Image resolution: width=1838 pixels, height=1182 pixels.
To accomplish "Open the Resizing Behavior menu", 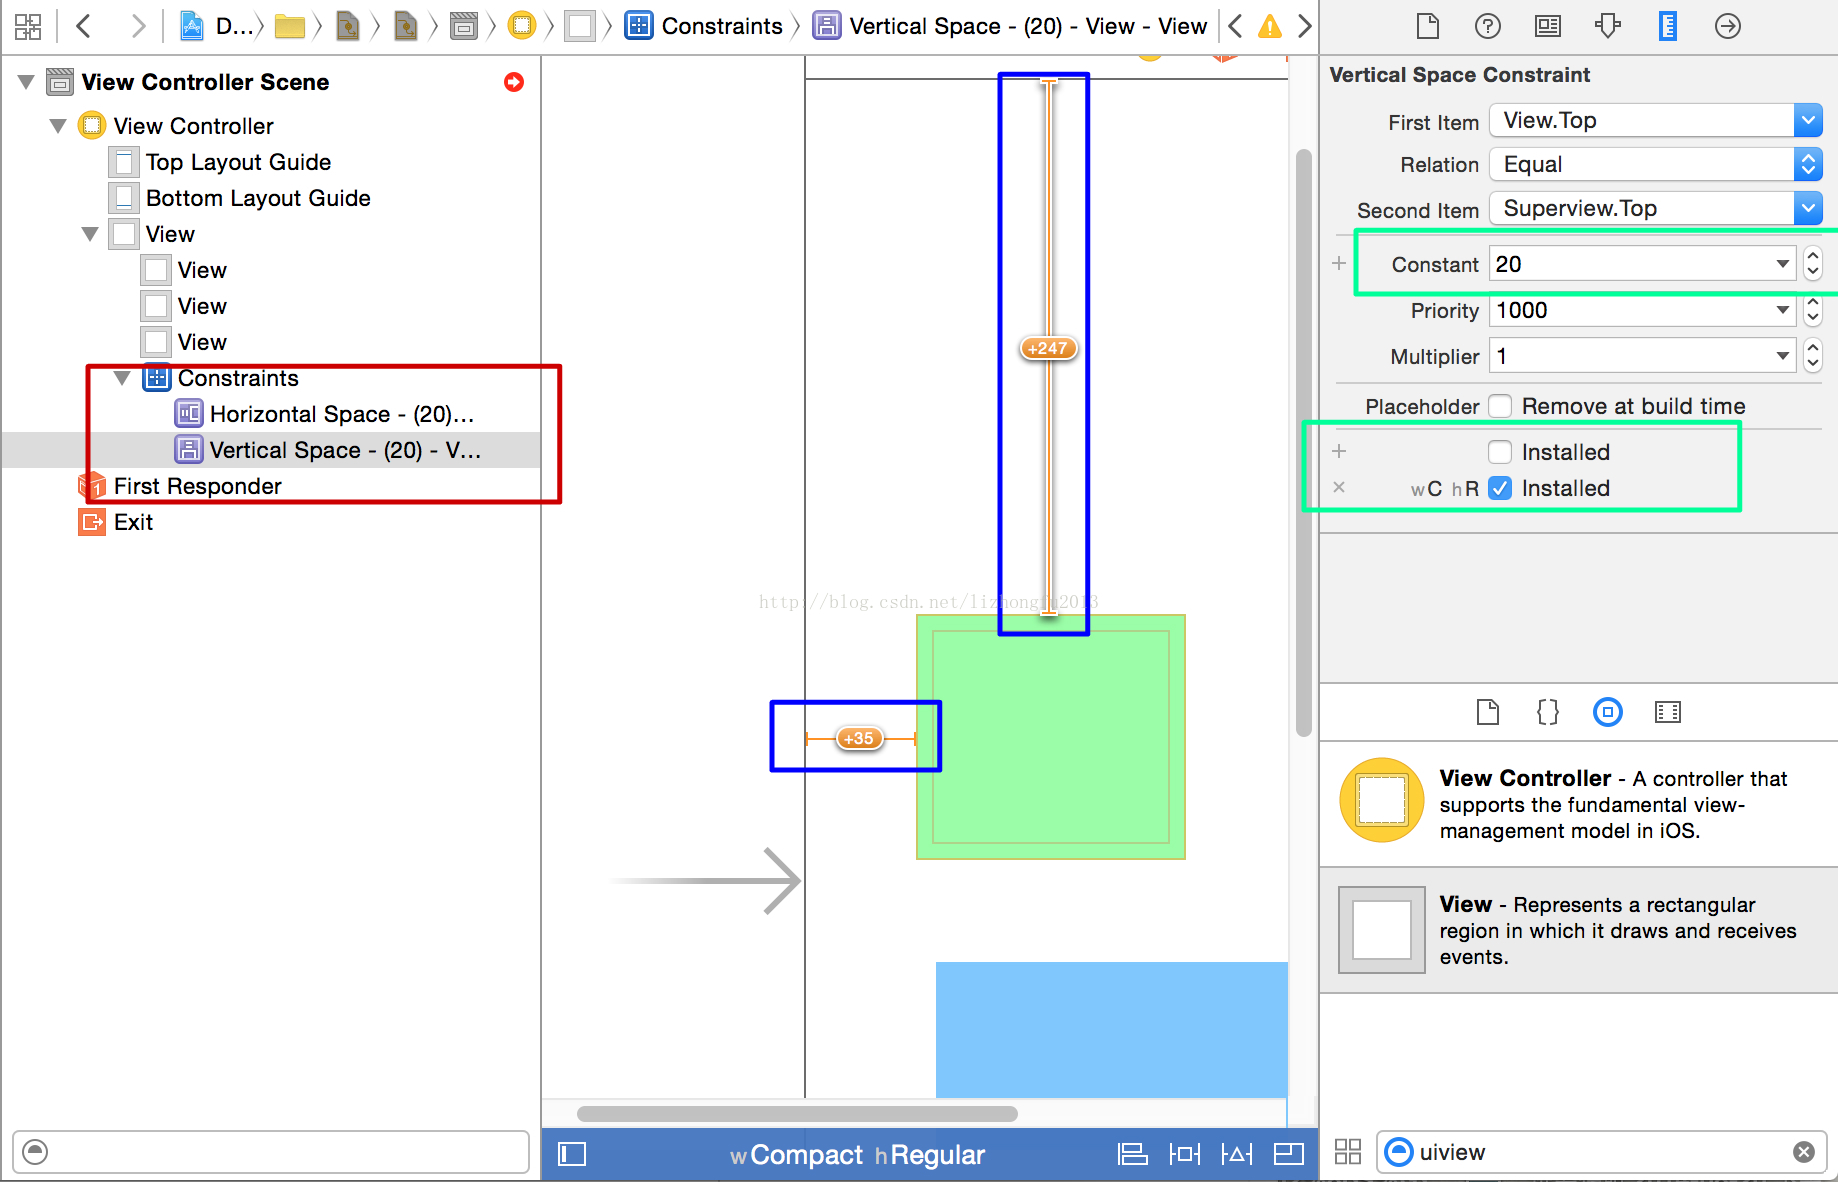I will click(x=1289, y=1155).
